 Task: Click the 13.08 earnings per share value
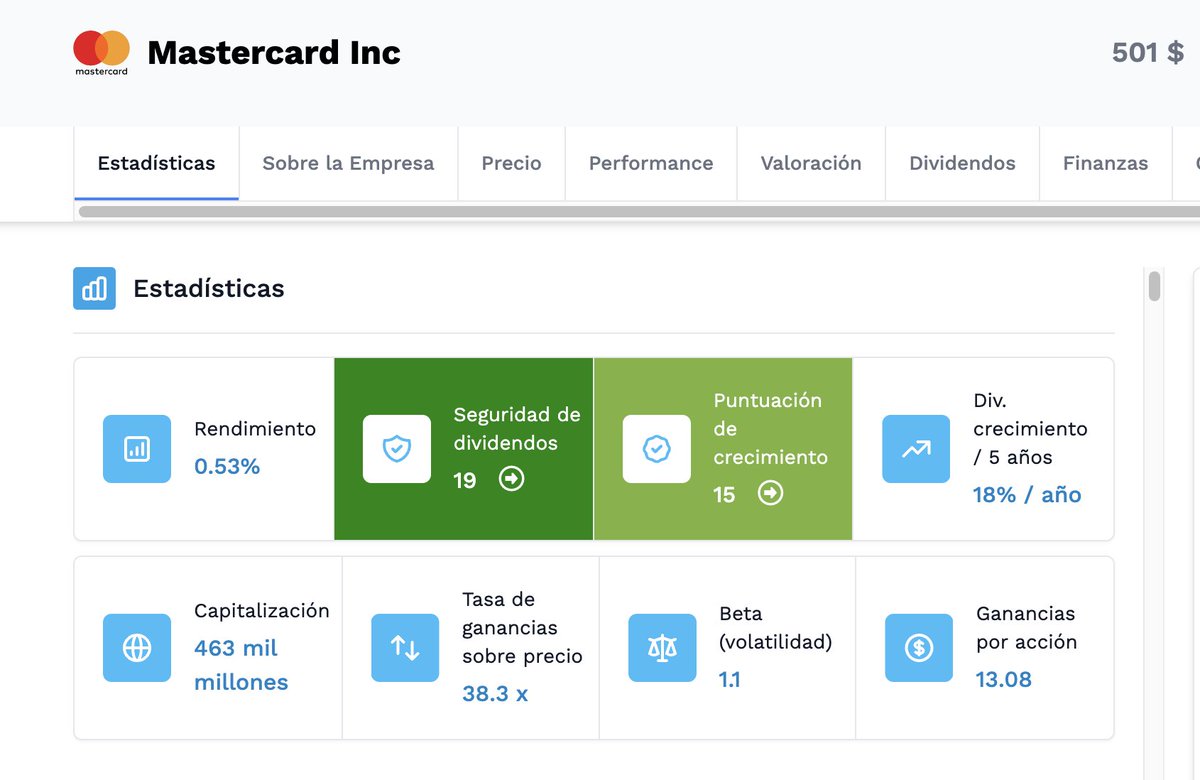1004,680
